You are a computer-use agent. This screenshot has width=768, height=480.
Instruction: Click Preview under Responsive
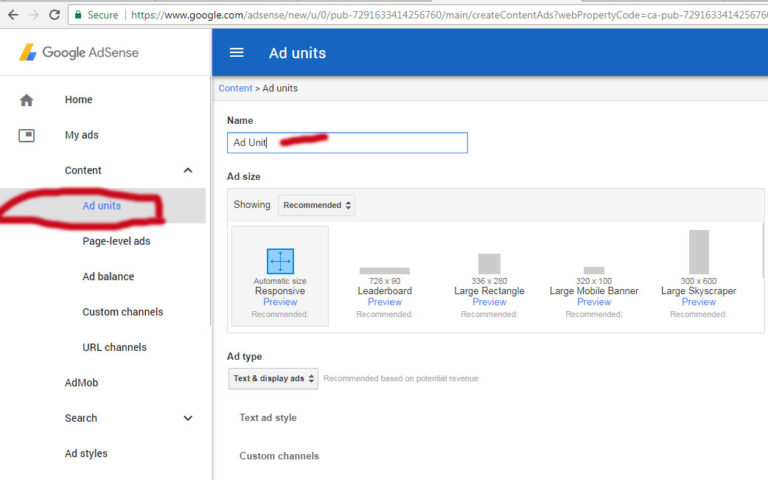280,302
